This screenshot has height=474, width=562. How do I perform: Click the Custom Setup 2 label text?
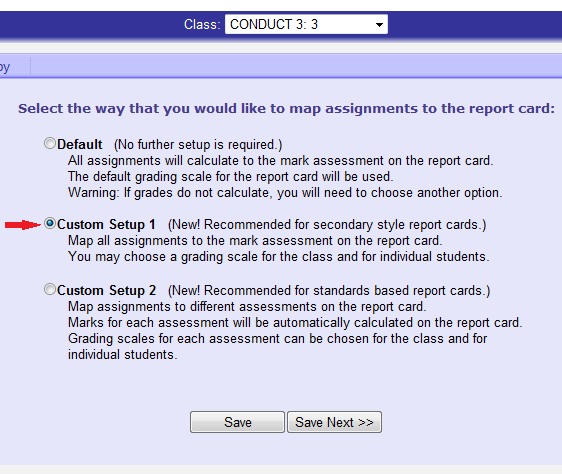[106, 290]
